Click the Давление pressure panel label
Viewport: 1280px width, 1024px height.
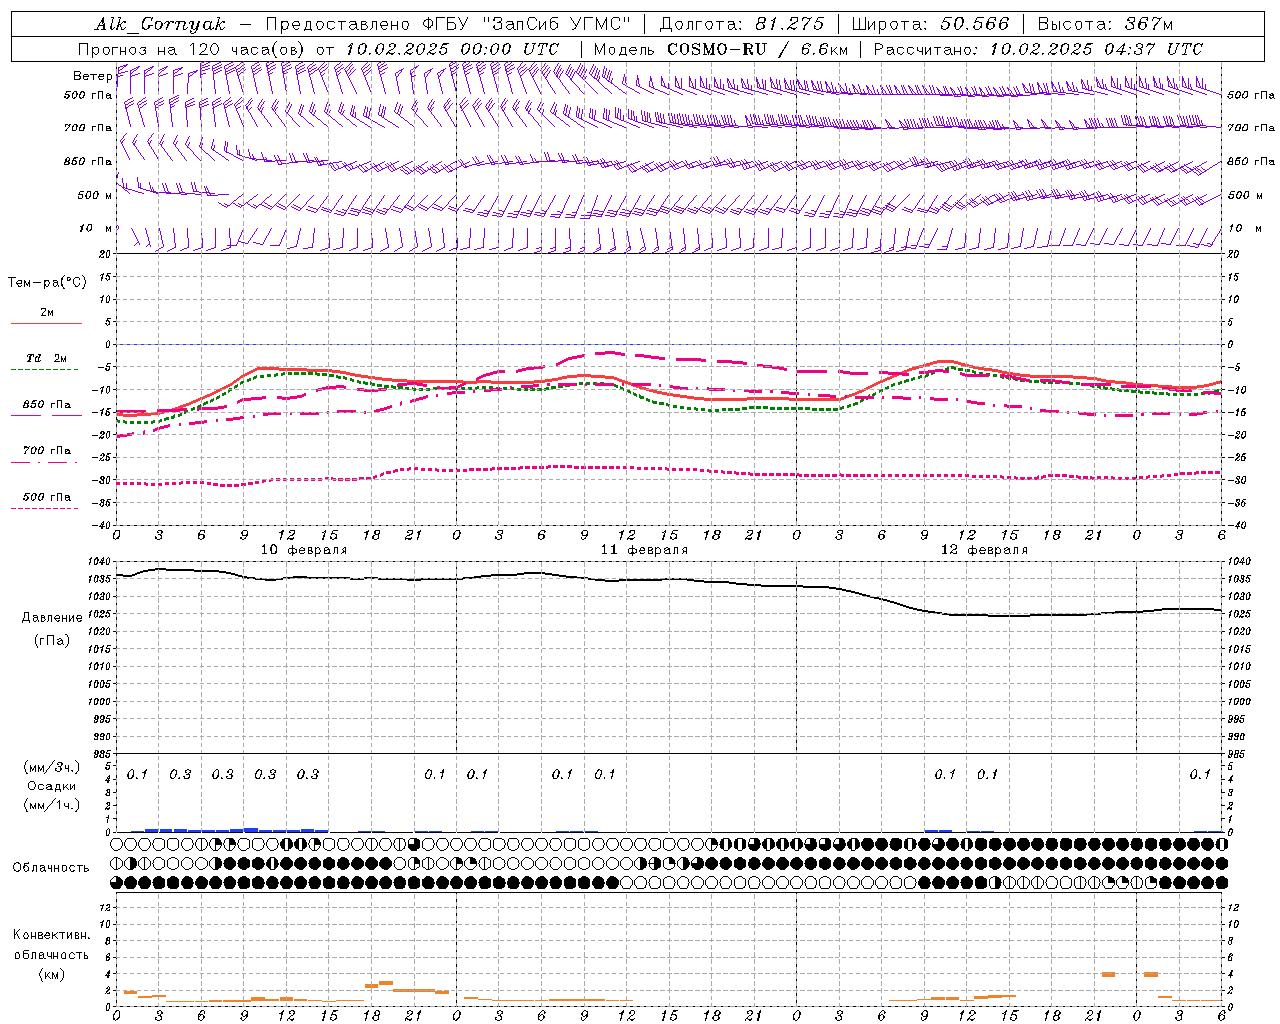[x=52, y=618]
